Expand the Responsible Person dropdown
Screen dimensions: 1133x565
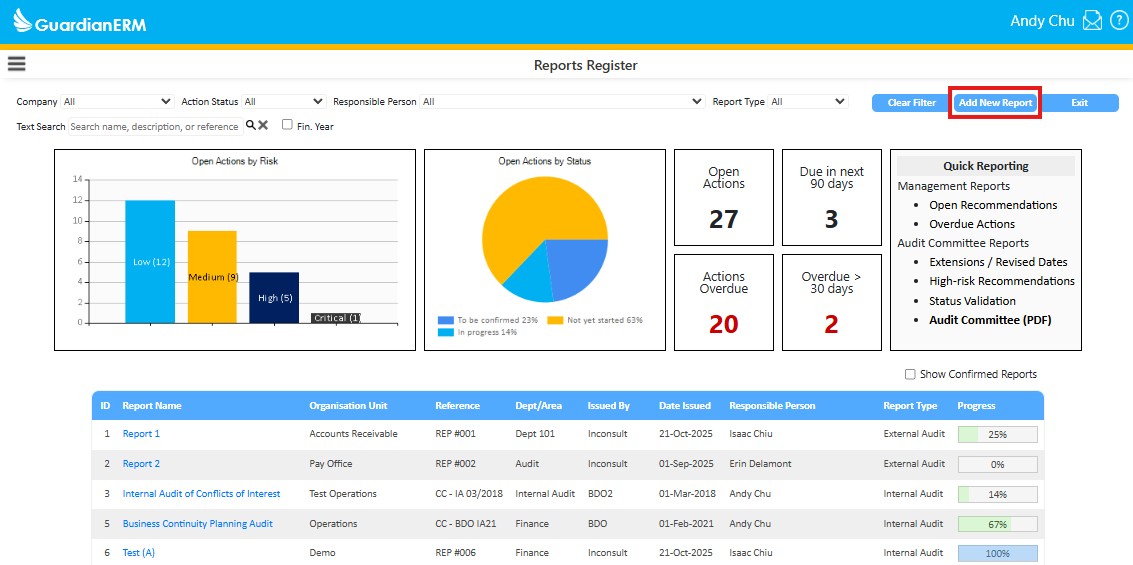pos(562,102)
